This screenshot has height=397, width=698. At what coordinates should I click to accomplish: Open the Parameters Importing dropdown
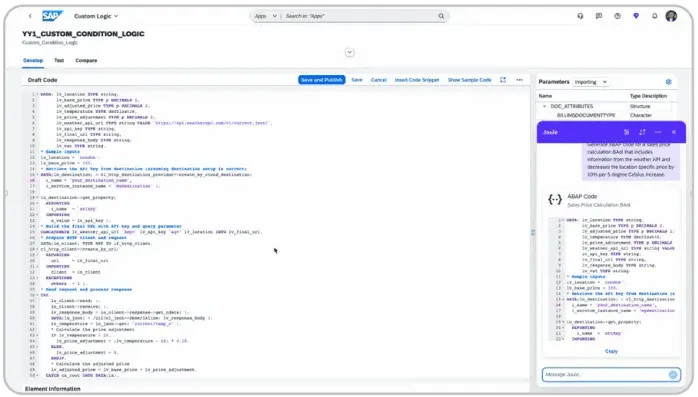pyautogui.click(x=591, y=82)
